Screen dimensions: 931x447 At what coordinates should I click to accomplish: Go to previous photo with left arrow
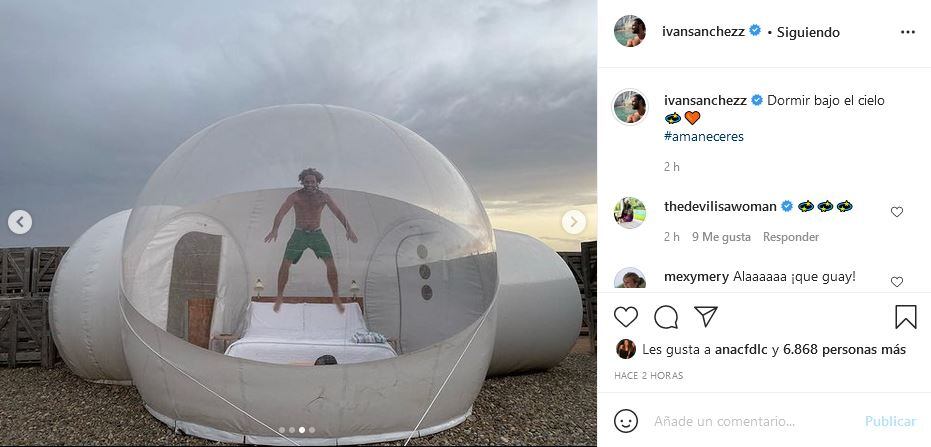click(x=20, y=222)
